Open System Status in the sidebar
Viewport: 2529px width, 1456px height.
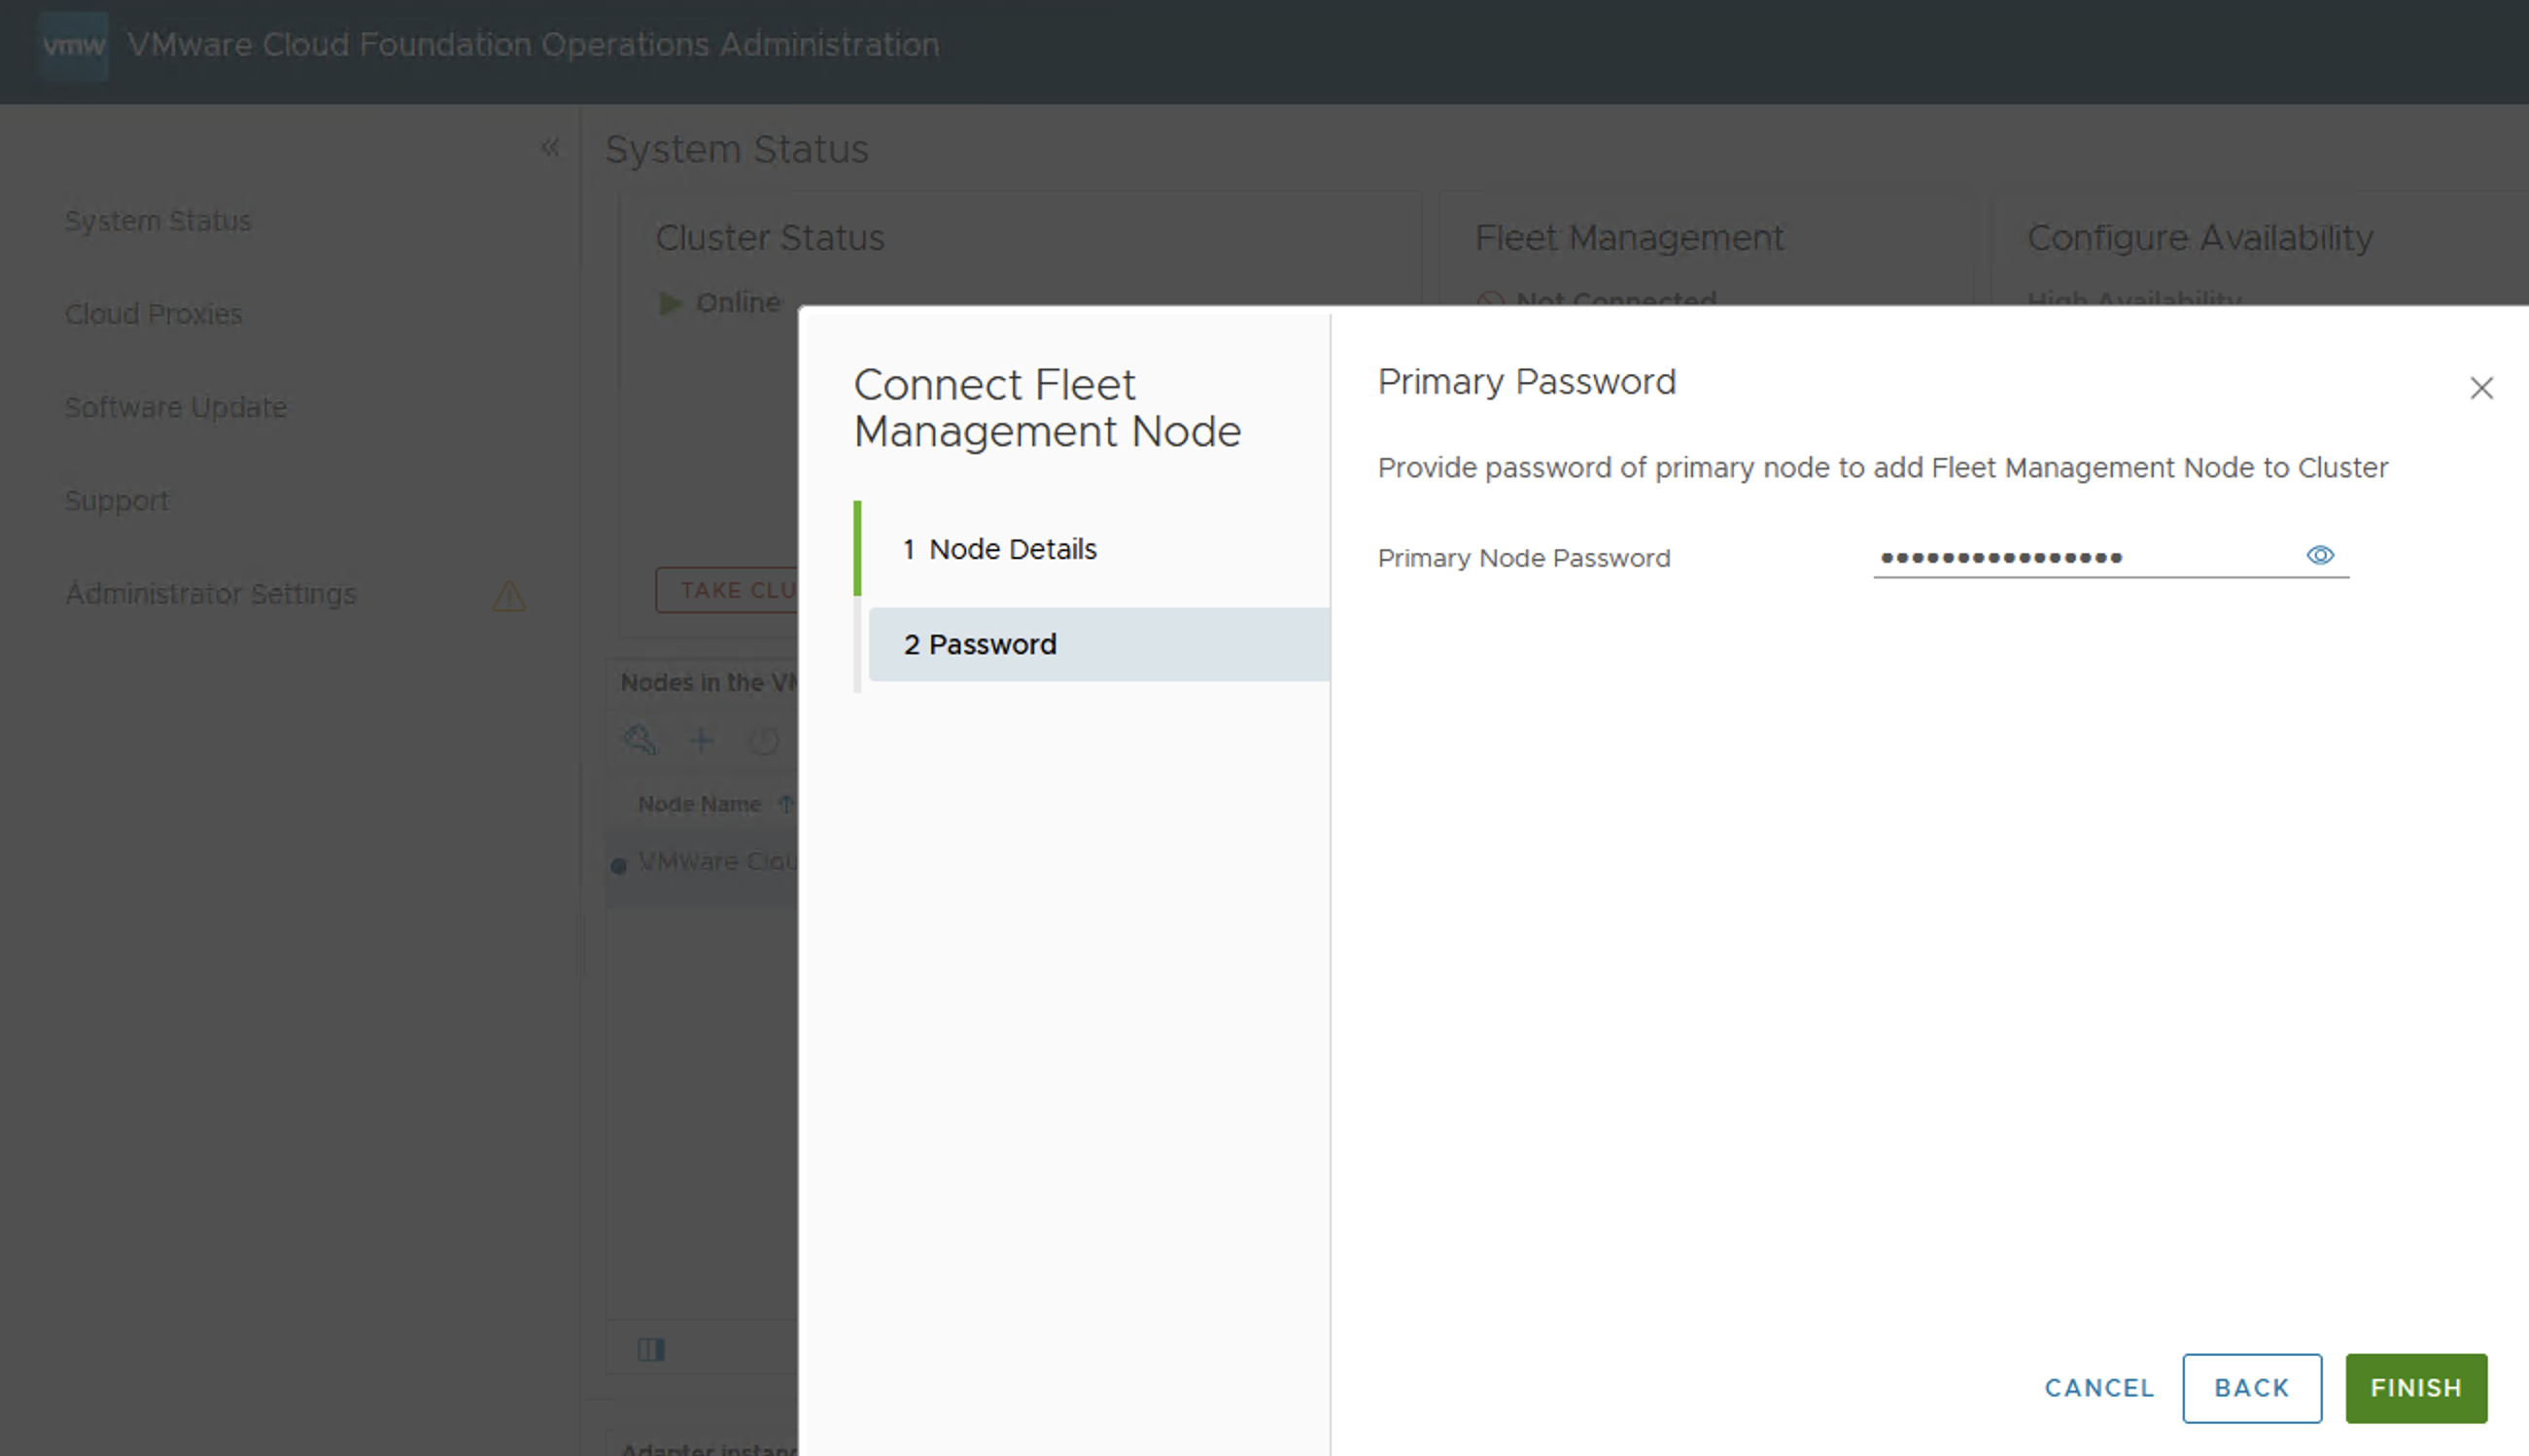click(x=158, y=221)
